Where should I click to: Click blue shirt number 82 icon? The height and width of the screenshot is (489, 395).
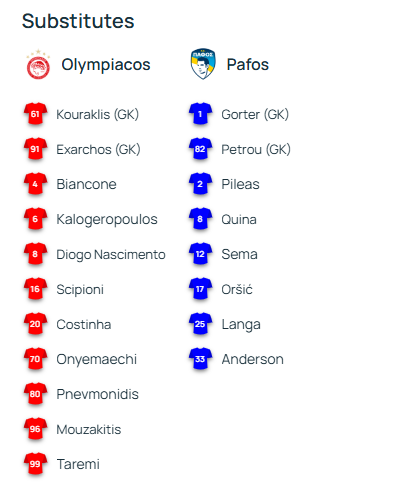pyautogui.click(x=200, y=149)
